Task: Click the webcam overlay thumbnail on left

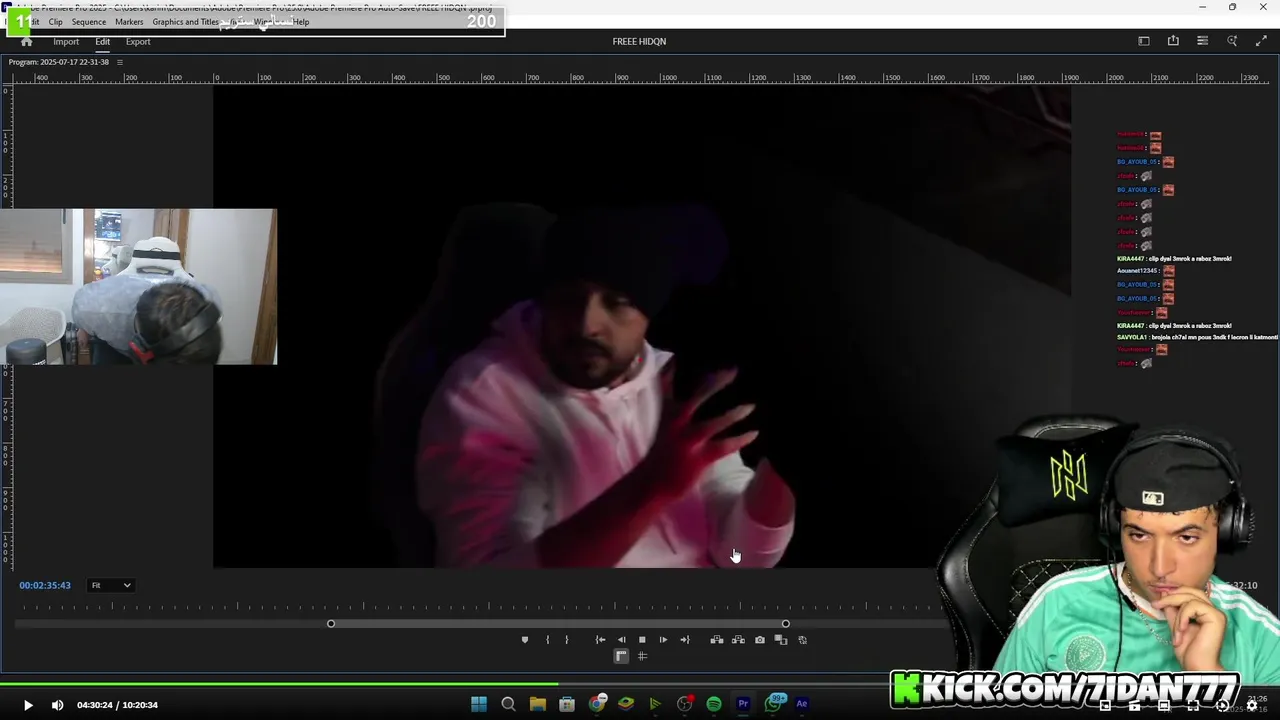Action: click(x=139, y=286)
